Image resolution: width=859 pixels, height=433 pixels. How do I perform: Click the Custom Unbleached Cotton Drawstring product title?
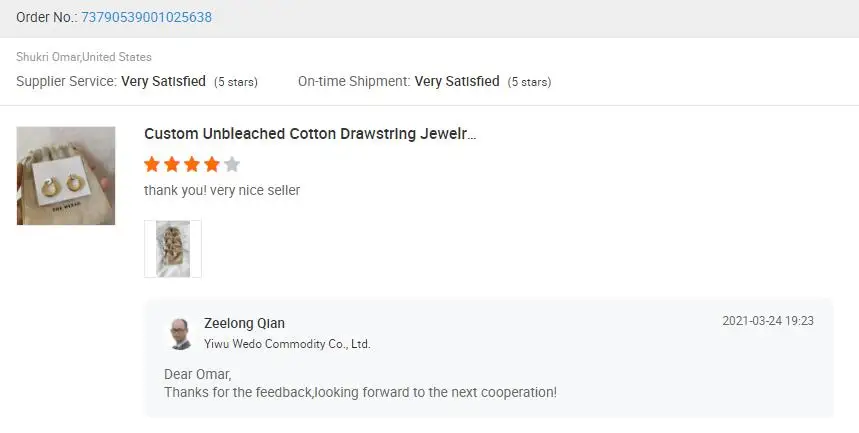(x=310, y=134)
